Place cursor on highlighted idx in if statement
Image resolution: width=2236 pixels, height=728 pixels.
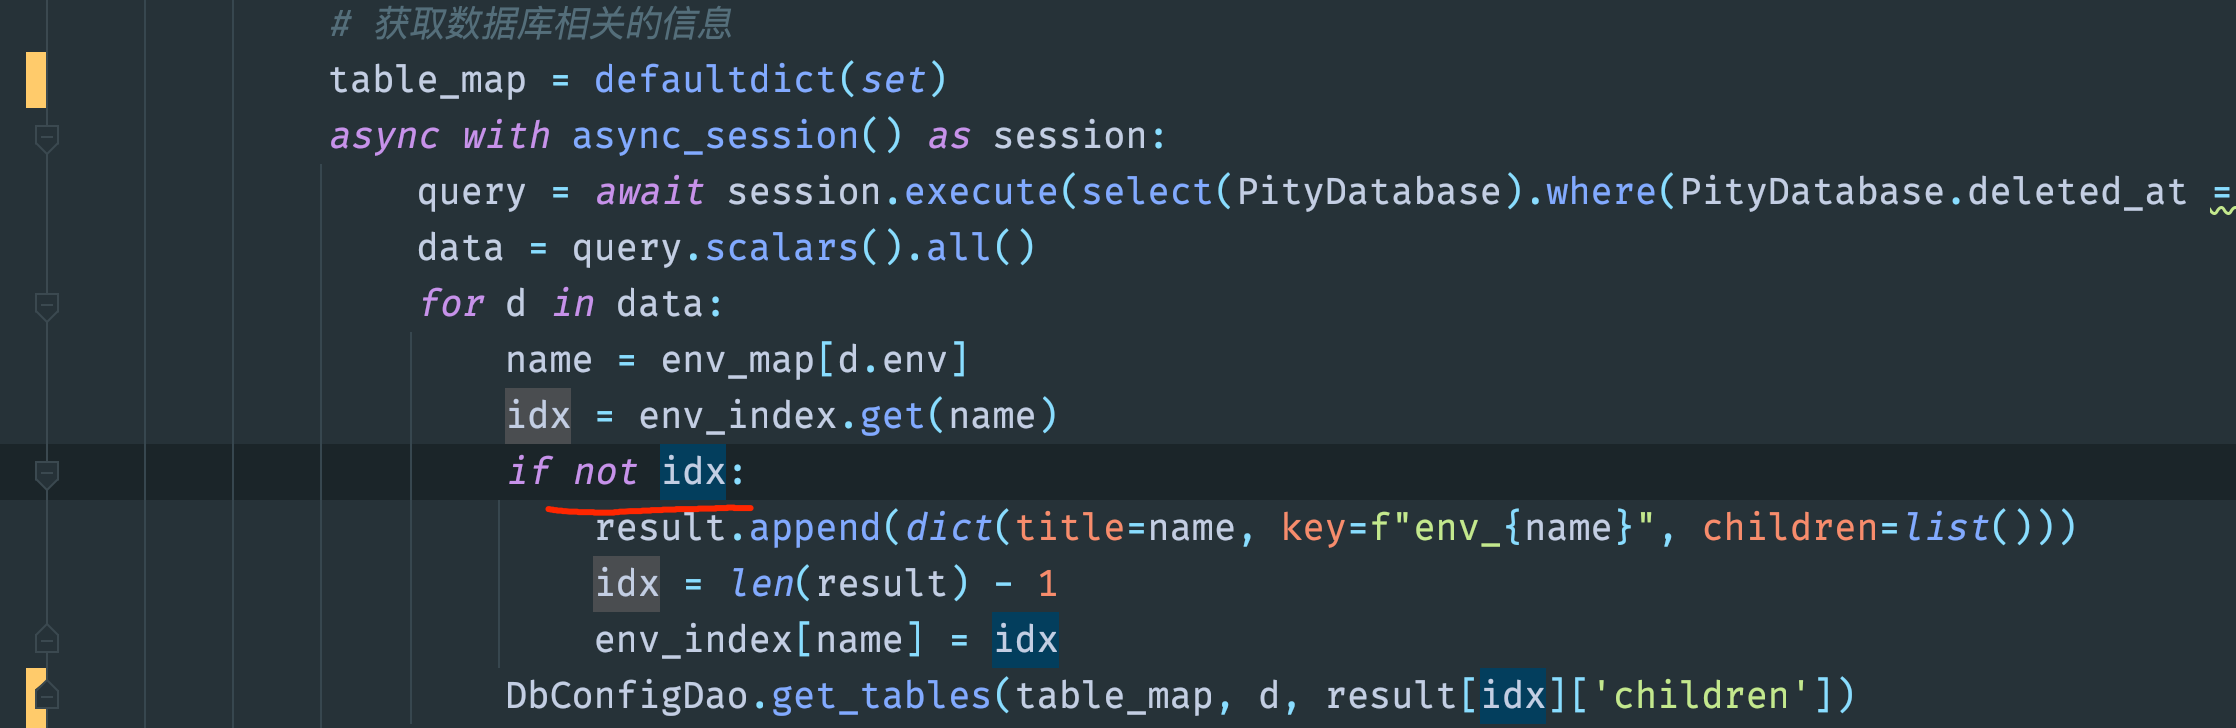click(x=693, y=471)
